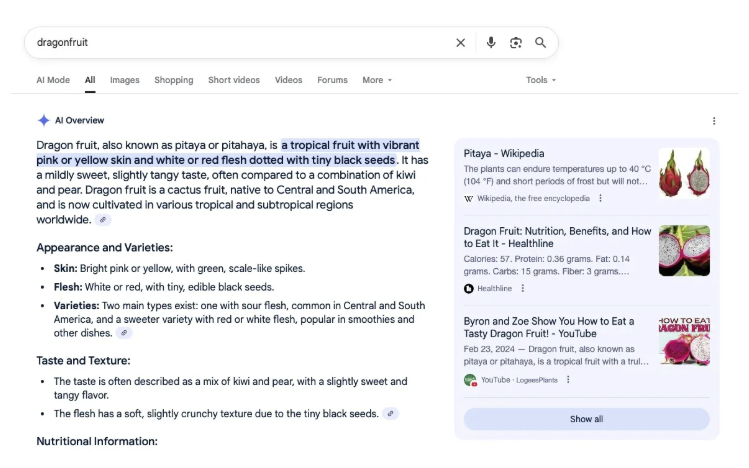Viewport: 749px width, 468px height.
Task: Open the three-dot menu beside Wikipedia source
Action: tap(600, 198)
